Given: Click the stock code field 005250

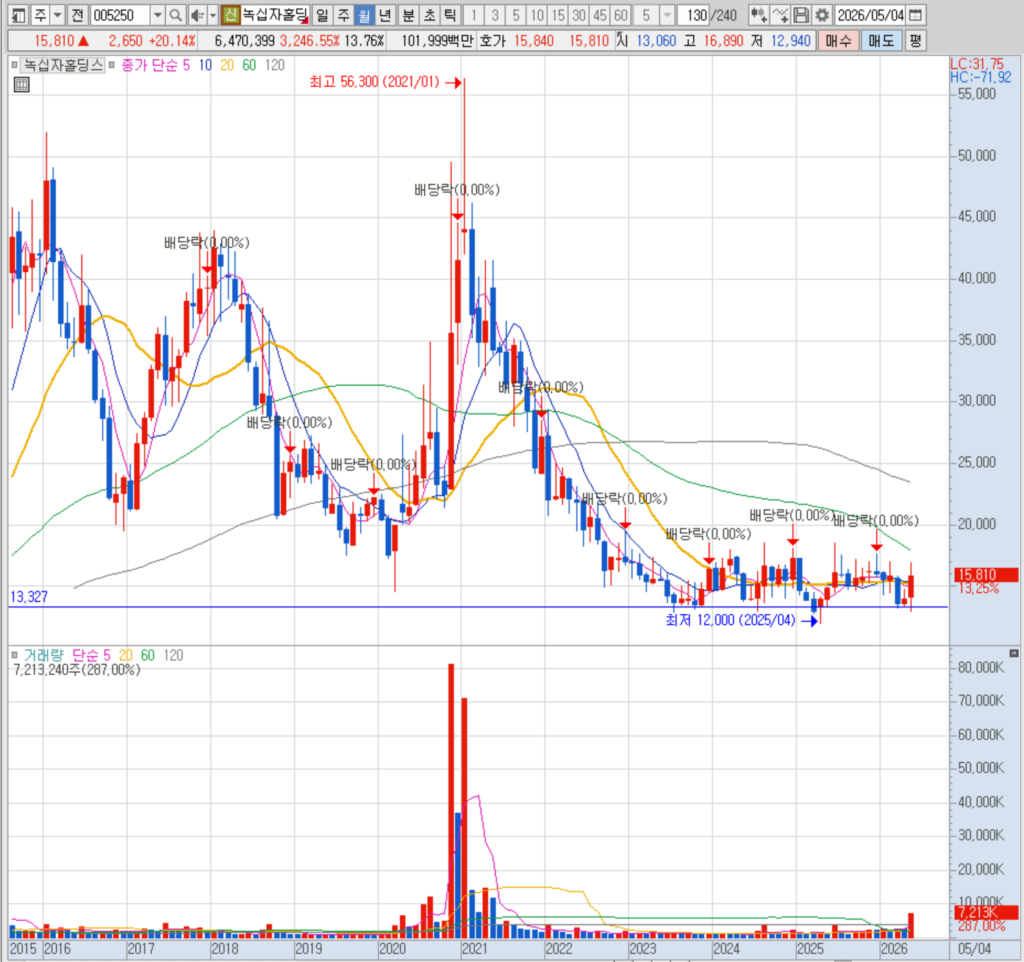Looking at the screenshot, I should click(x=120, y=15).
